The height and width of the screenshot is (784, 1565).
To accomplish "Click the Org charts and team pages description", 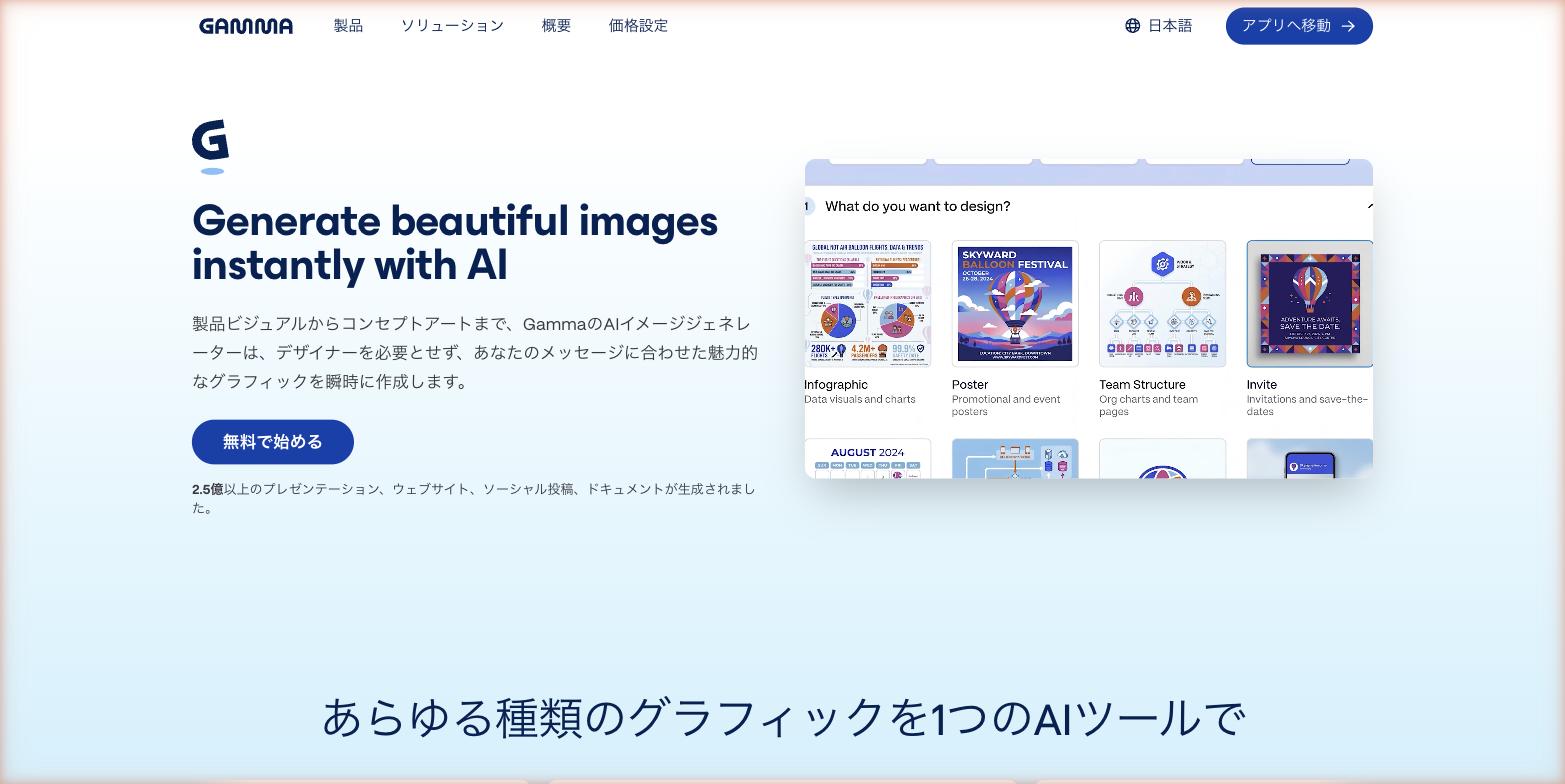I will (x=1148, y=405).
